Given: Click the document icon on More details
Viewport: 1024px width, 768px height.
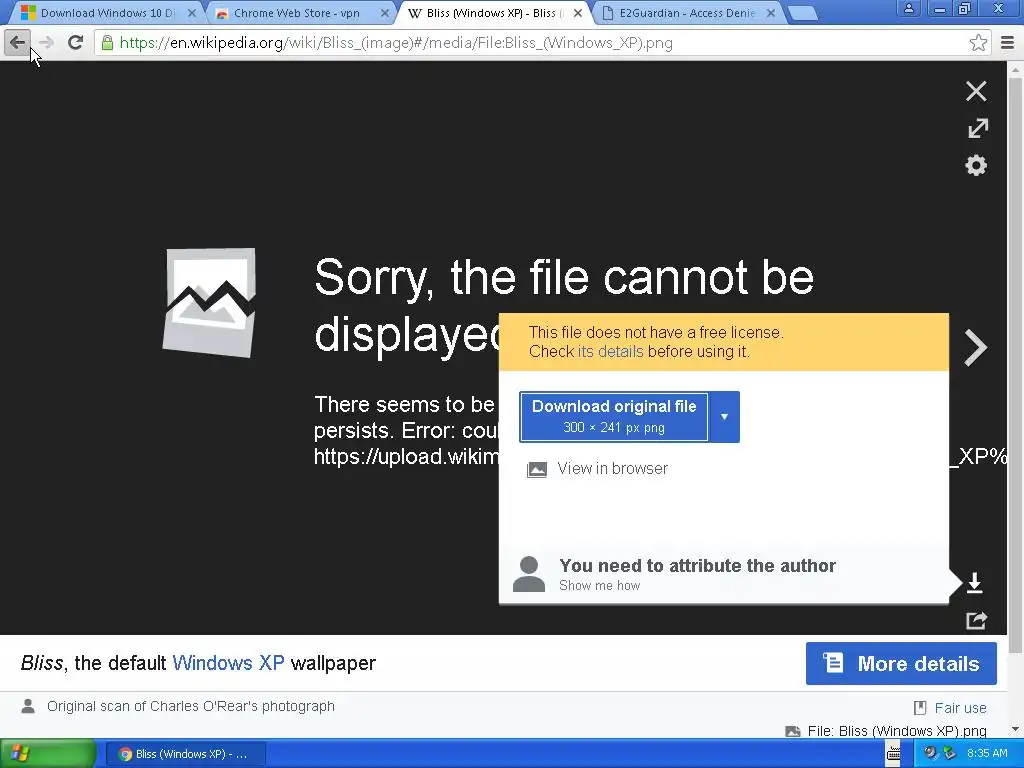Looking at the screenshot, I should point(833,663).
